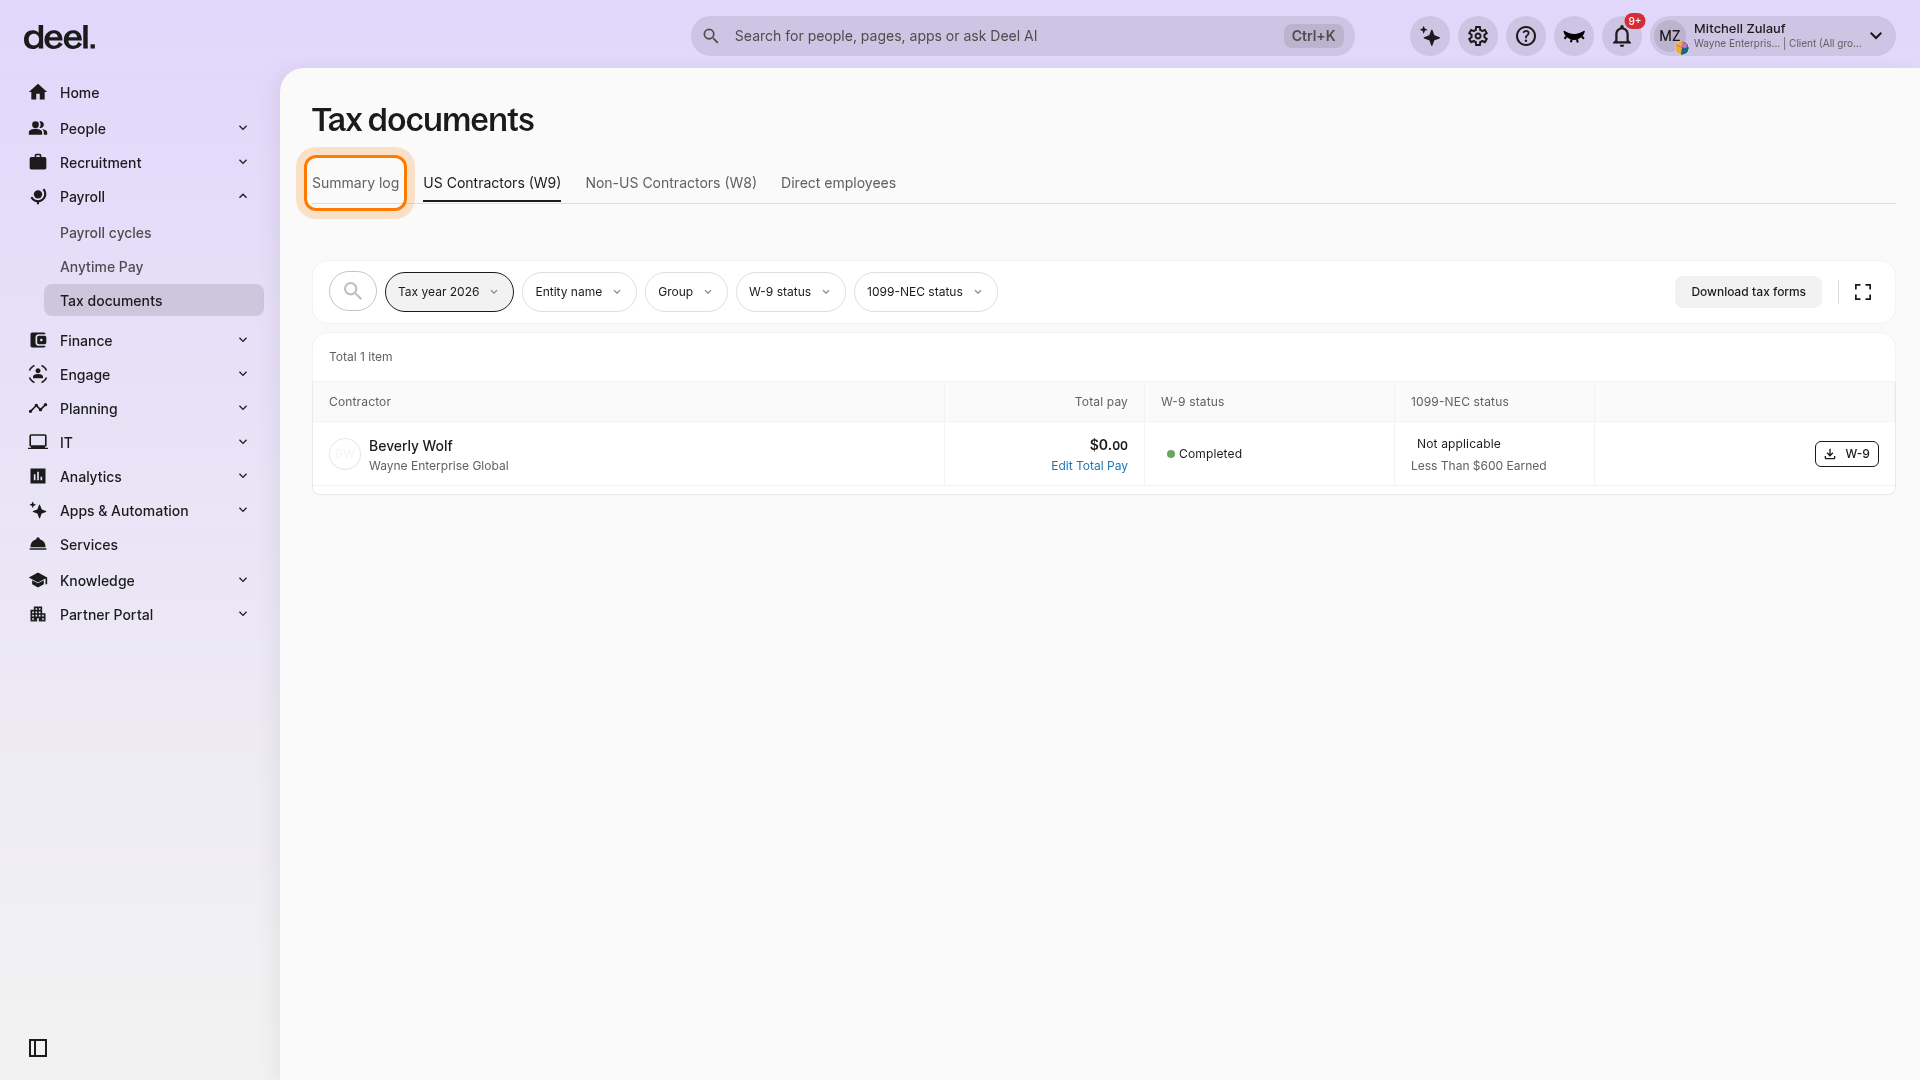Download Beverly Wolf's W-9

tap(1847, 454)
